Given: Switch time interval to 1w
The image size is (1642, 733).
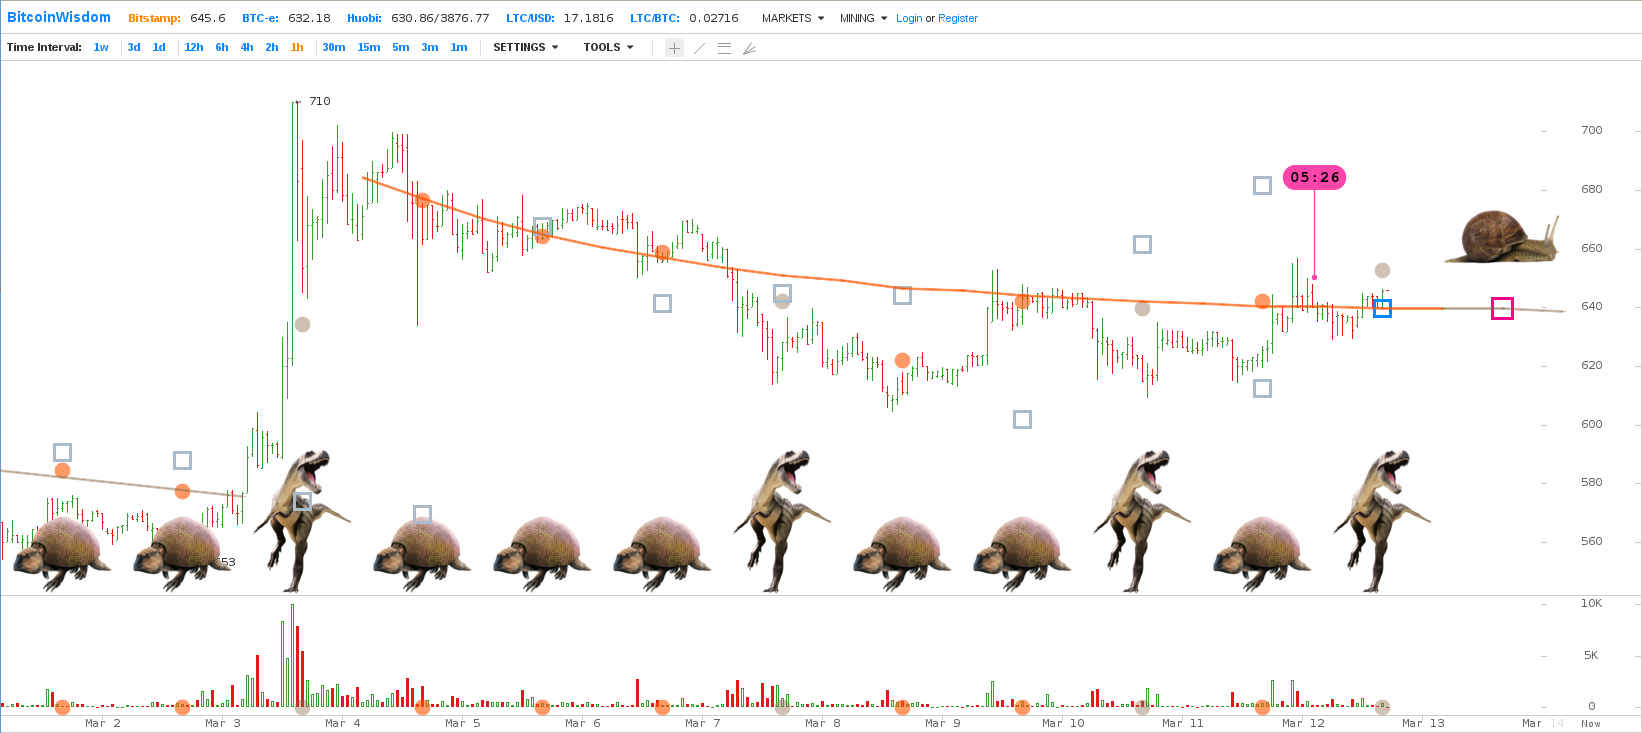Looking at the screenshot, I should (101, 47).
